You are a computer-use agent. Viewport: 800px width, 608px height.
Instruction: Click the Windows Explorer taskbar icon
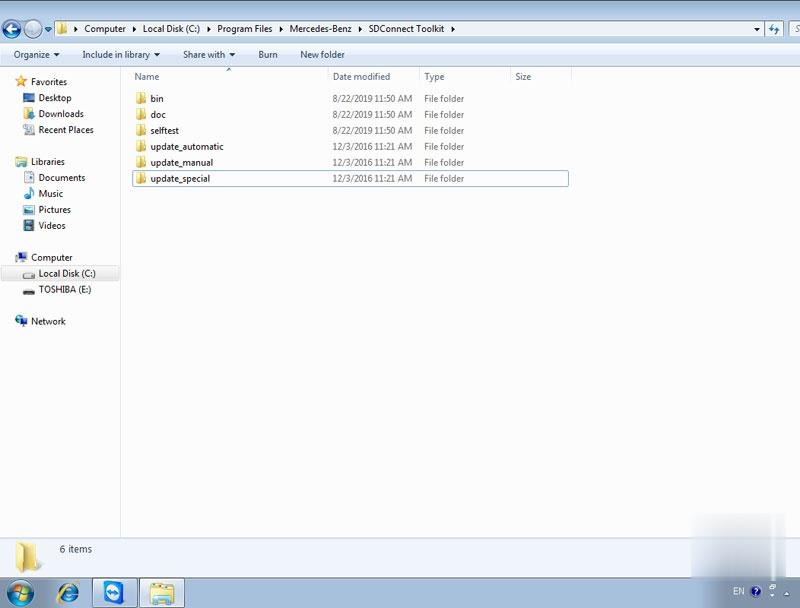[x=161, y=592]
